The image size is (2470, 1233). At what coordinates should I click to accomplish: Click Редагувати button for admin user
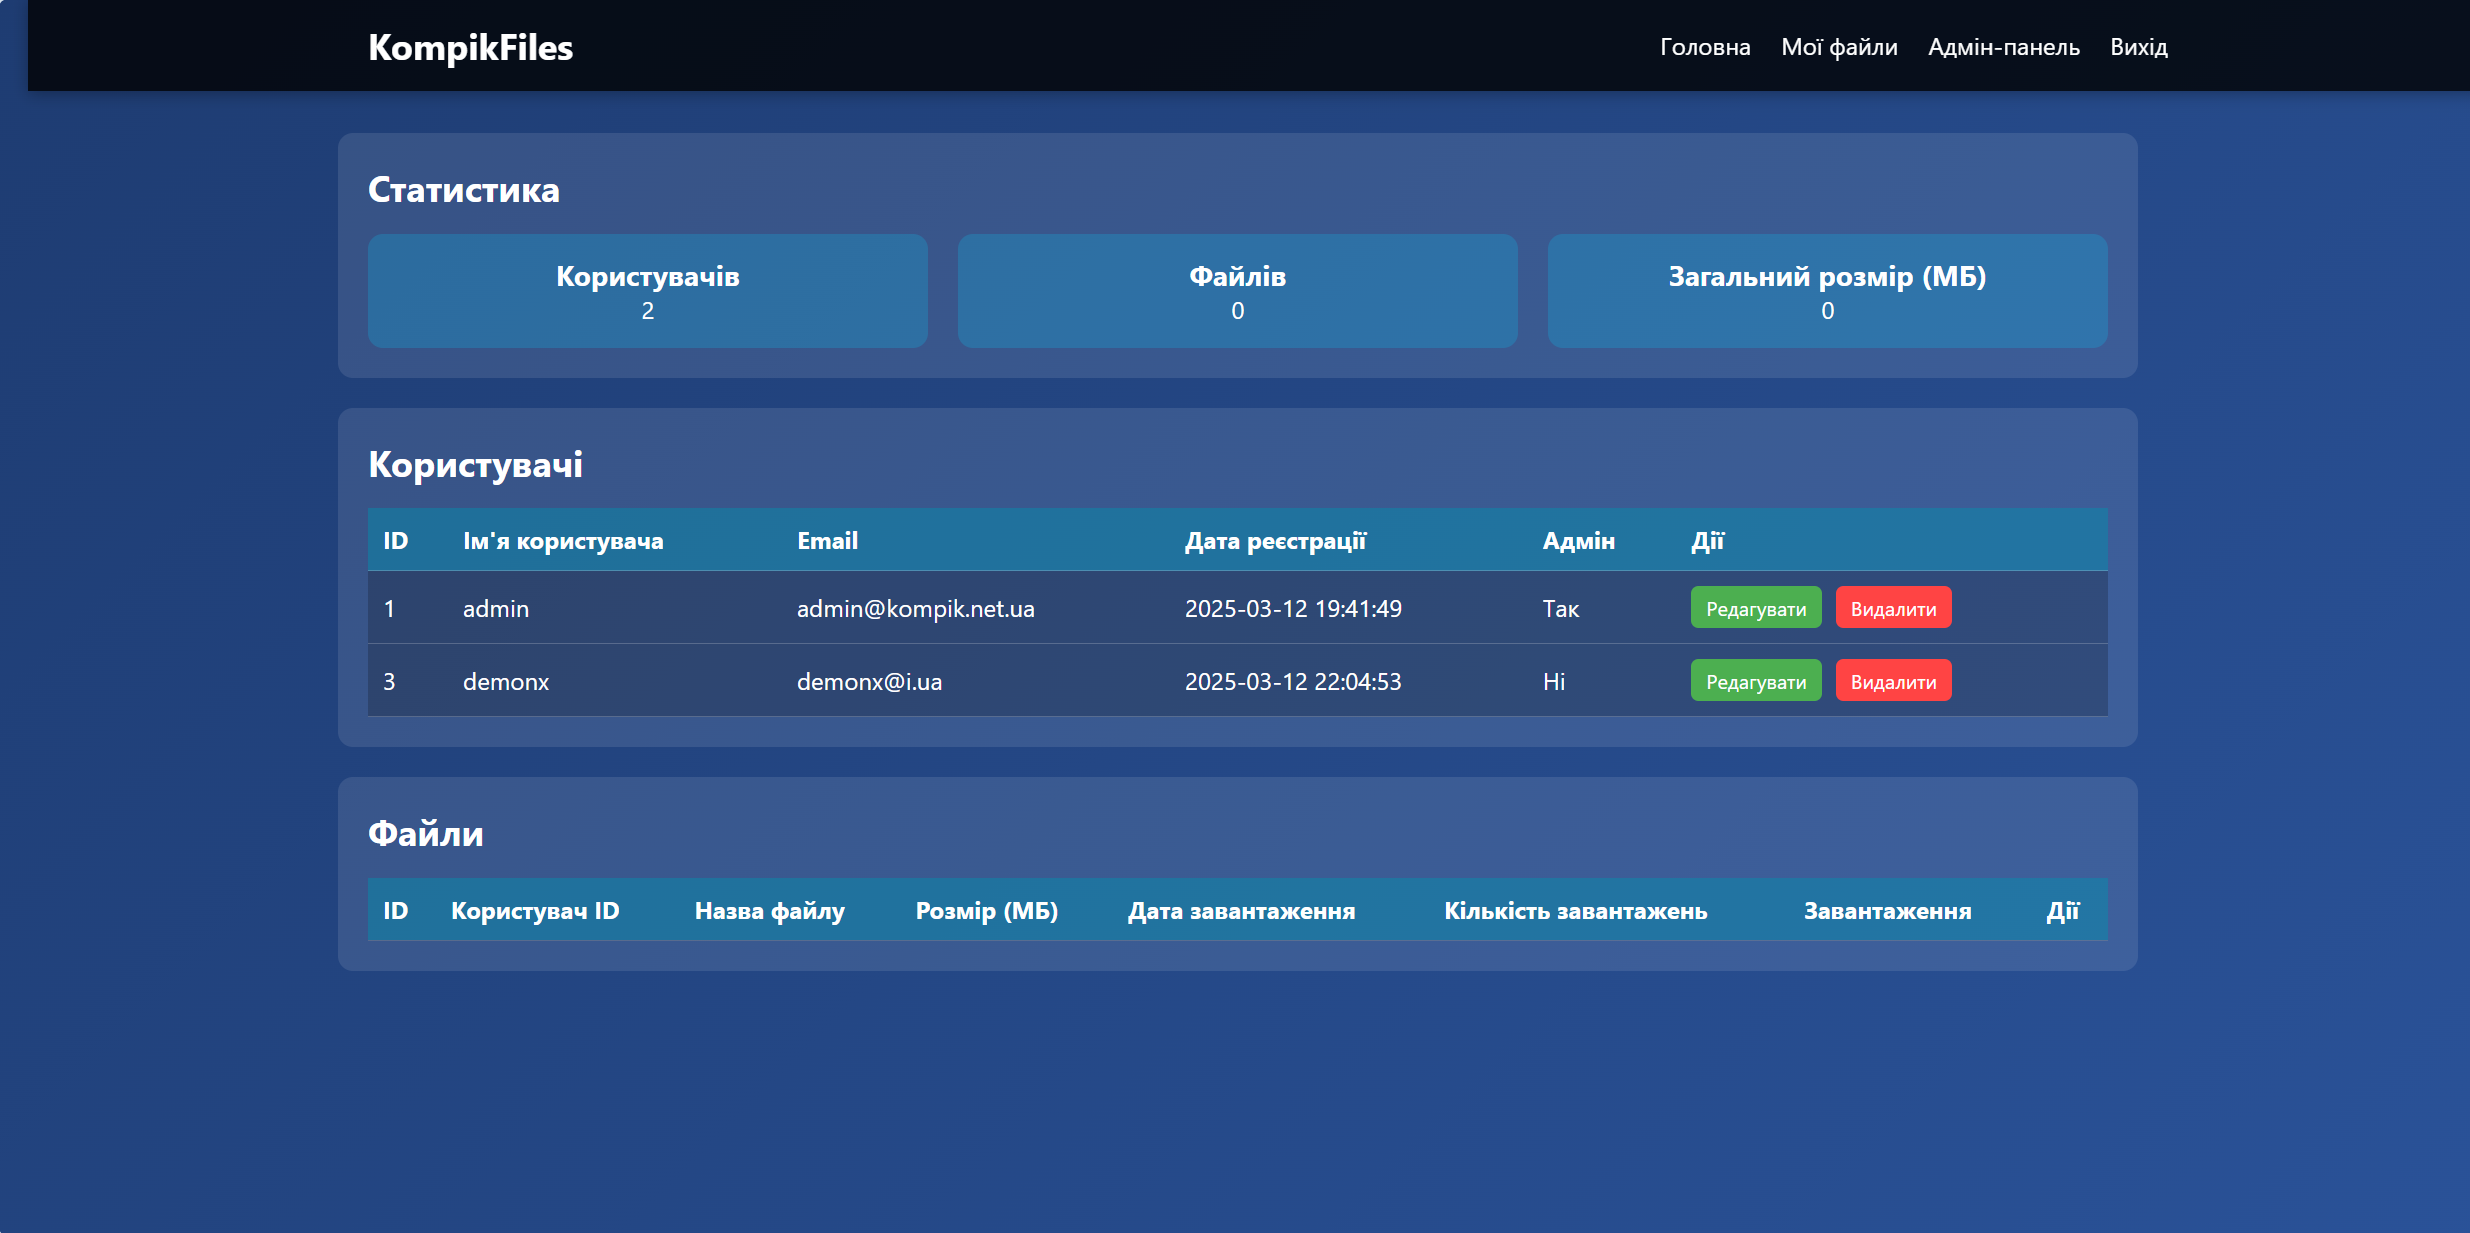click(x=1755, y=608)
